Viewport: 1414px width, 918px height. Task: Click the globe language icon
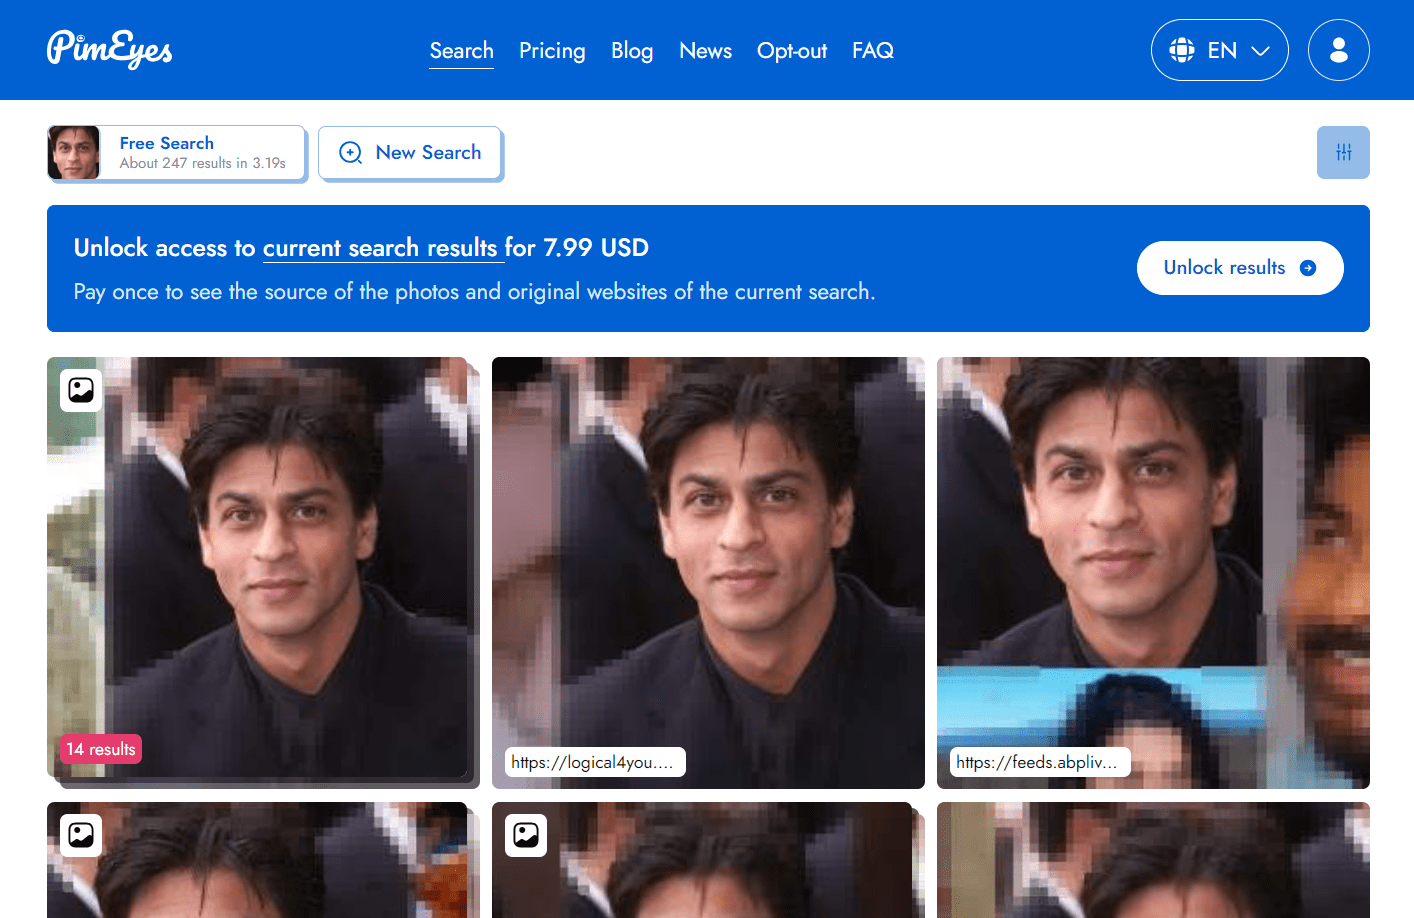point(1183,49)
